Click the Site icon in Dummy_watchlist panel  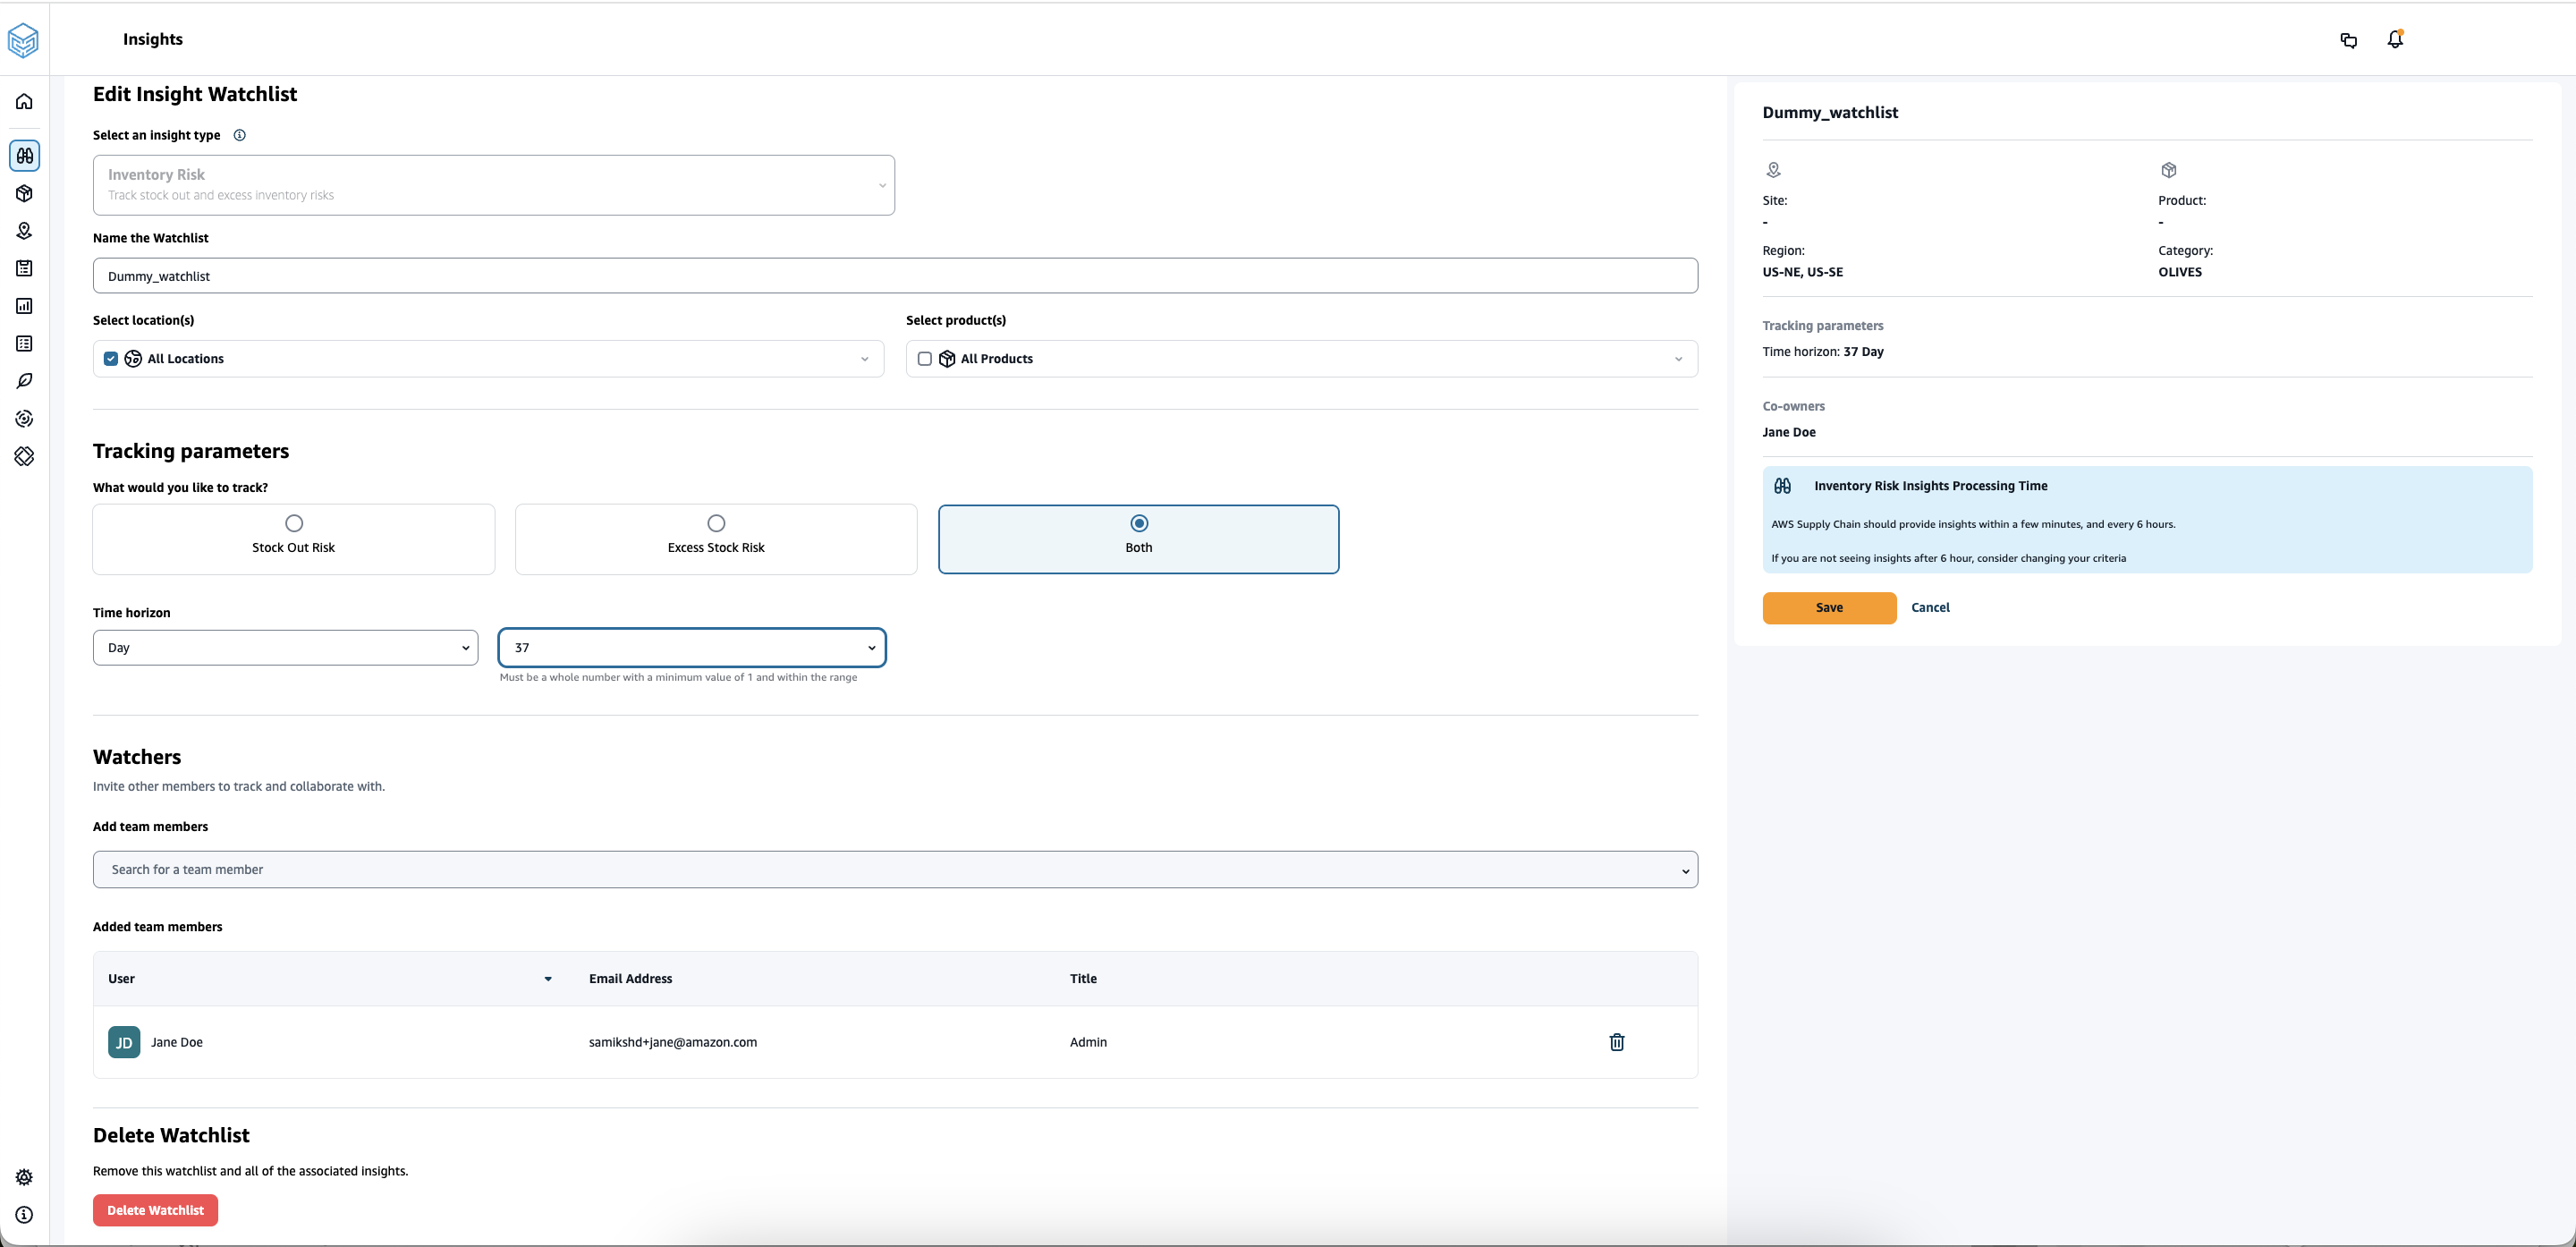1773,169
